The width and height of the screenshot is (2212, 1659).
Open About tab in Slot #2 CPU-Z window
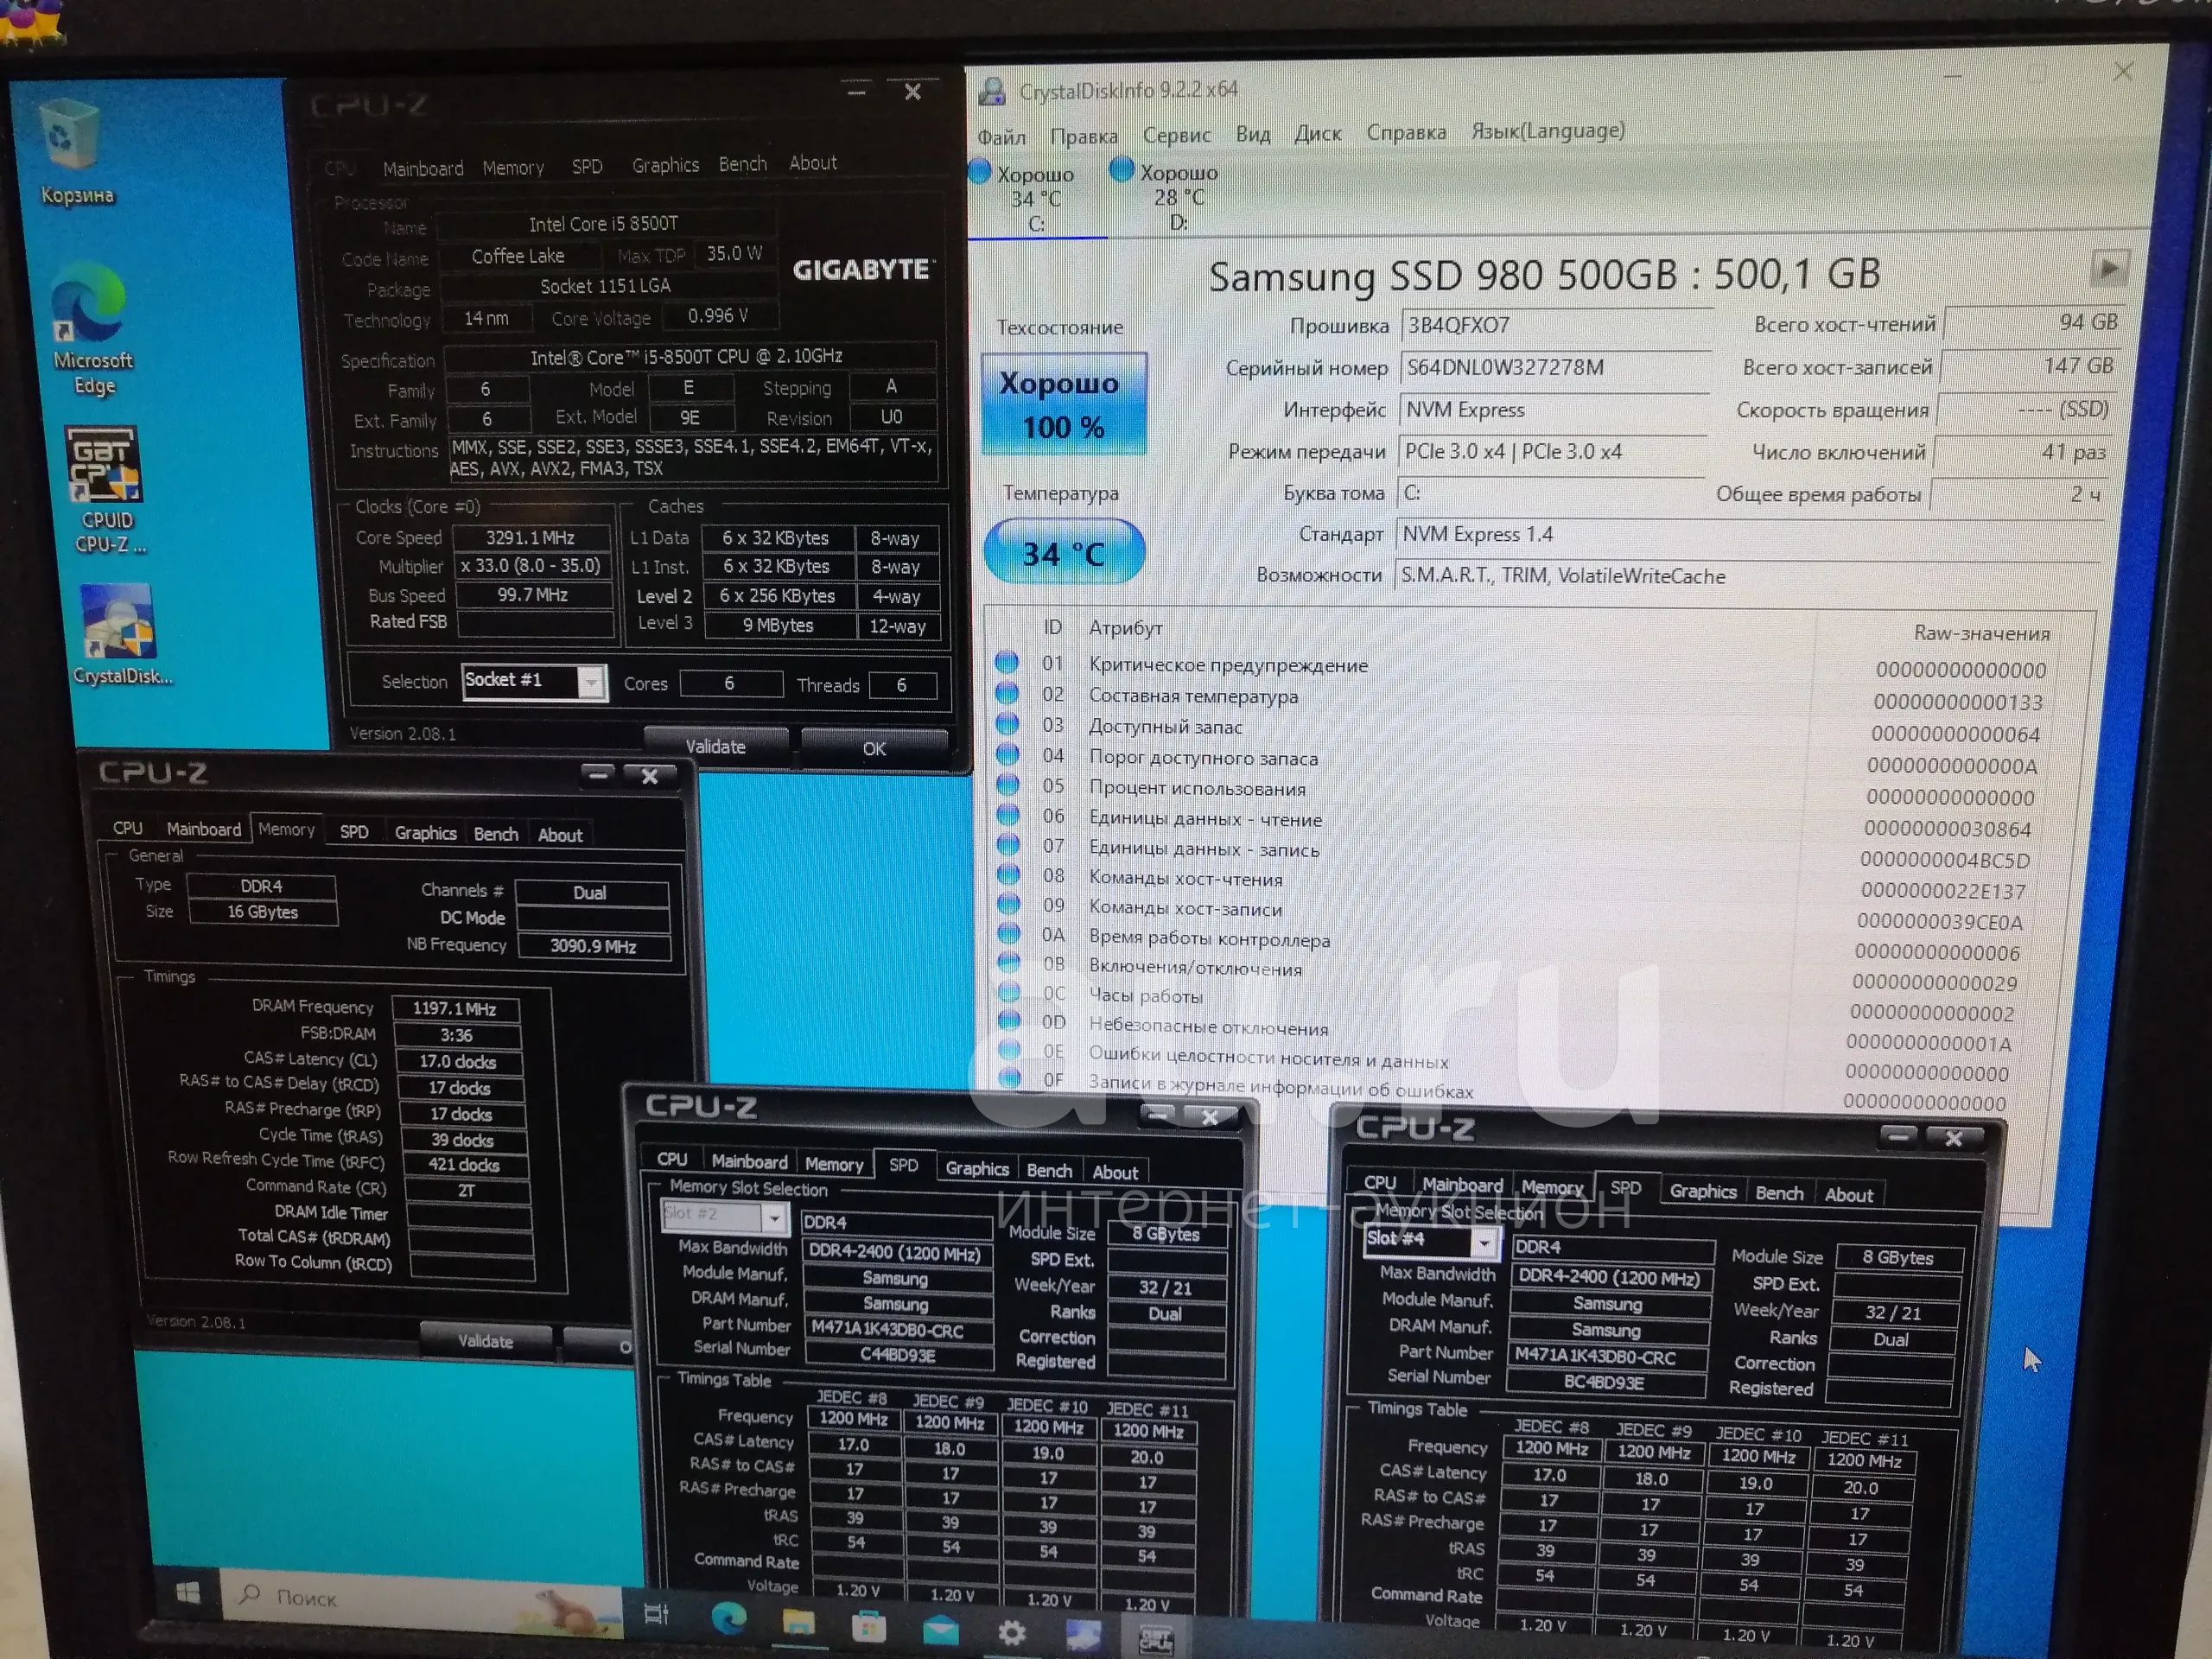(1114, 1172)
